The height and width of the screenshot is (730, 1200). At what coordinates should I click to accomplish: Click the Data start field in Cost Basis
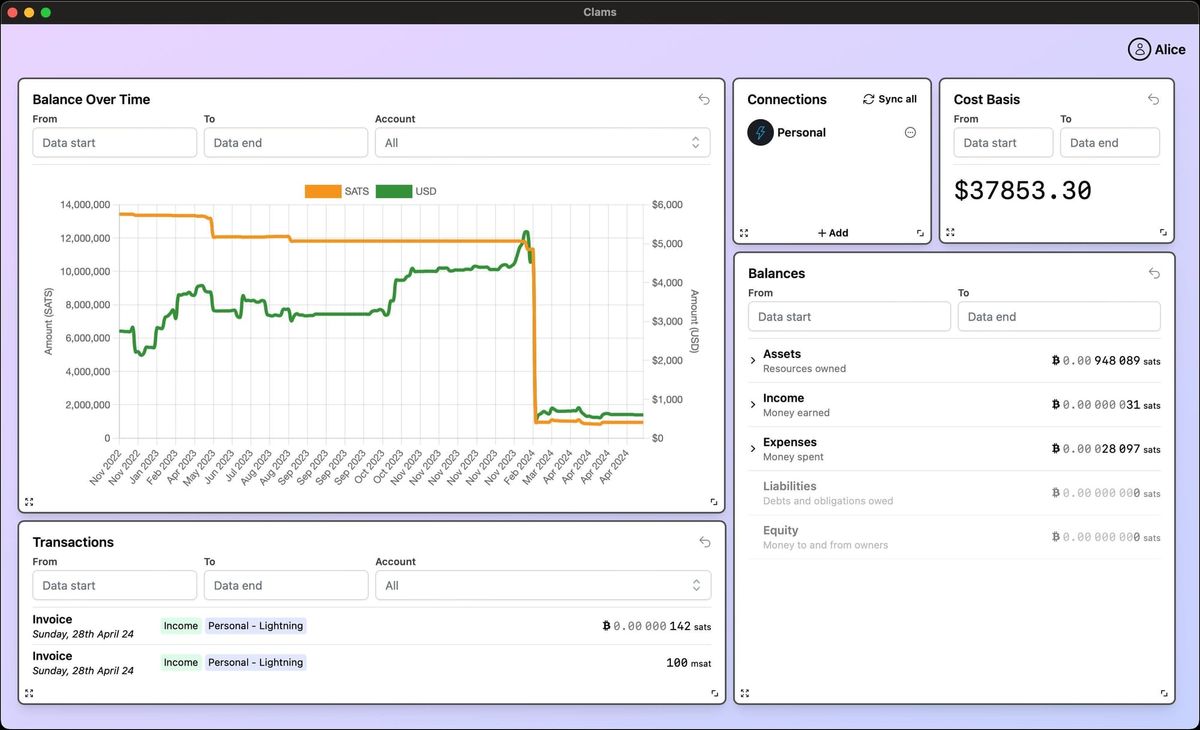click(x=1002, y=142)
